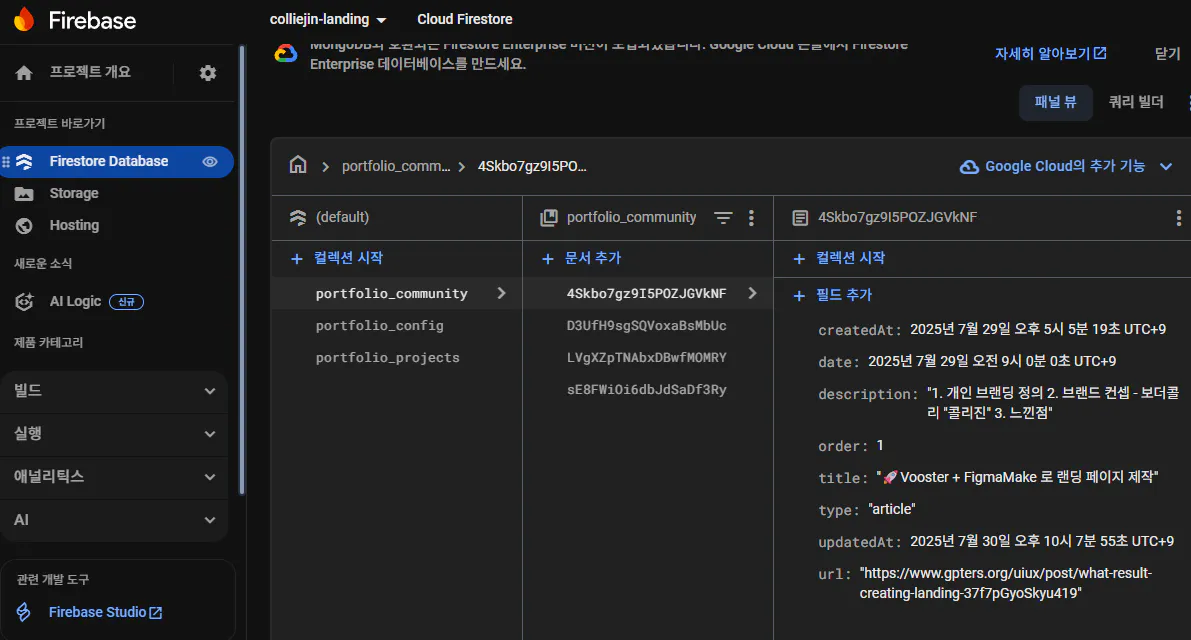
Task: Open portfolio_community collection three-dot menu
Action: [752, 217]
